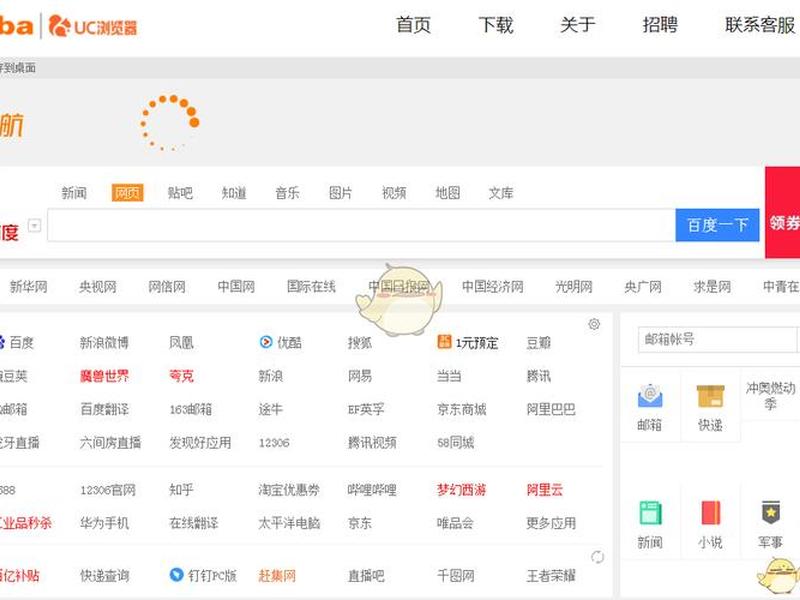
Task: Open the 快递 package icon
Action: click(x=710, y=396)
